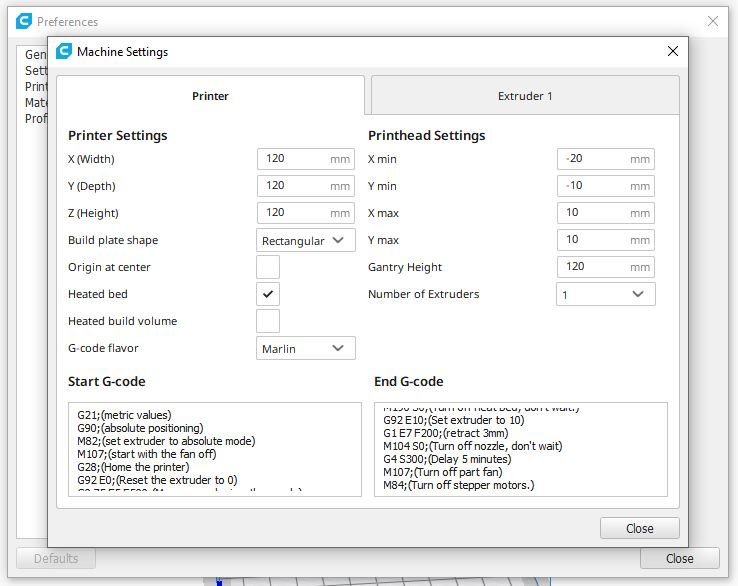Select the General item in Preferences sidebar
The image size is (738, 586).
36,55
